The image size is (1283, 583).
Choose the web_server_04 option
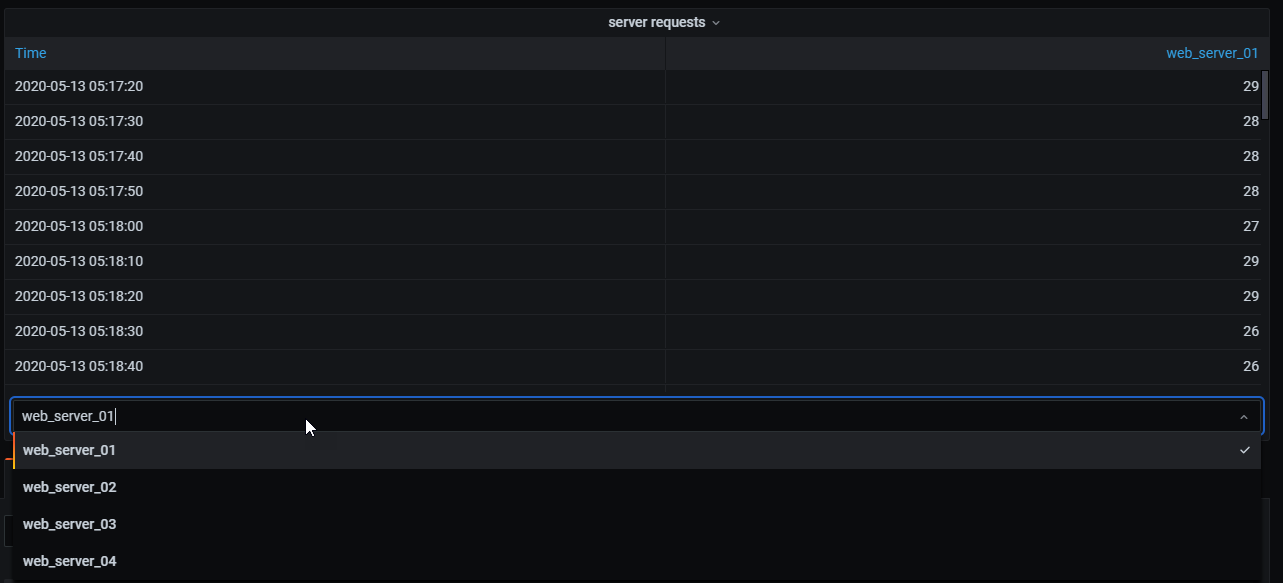(69, 561)
